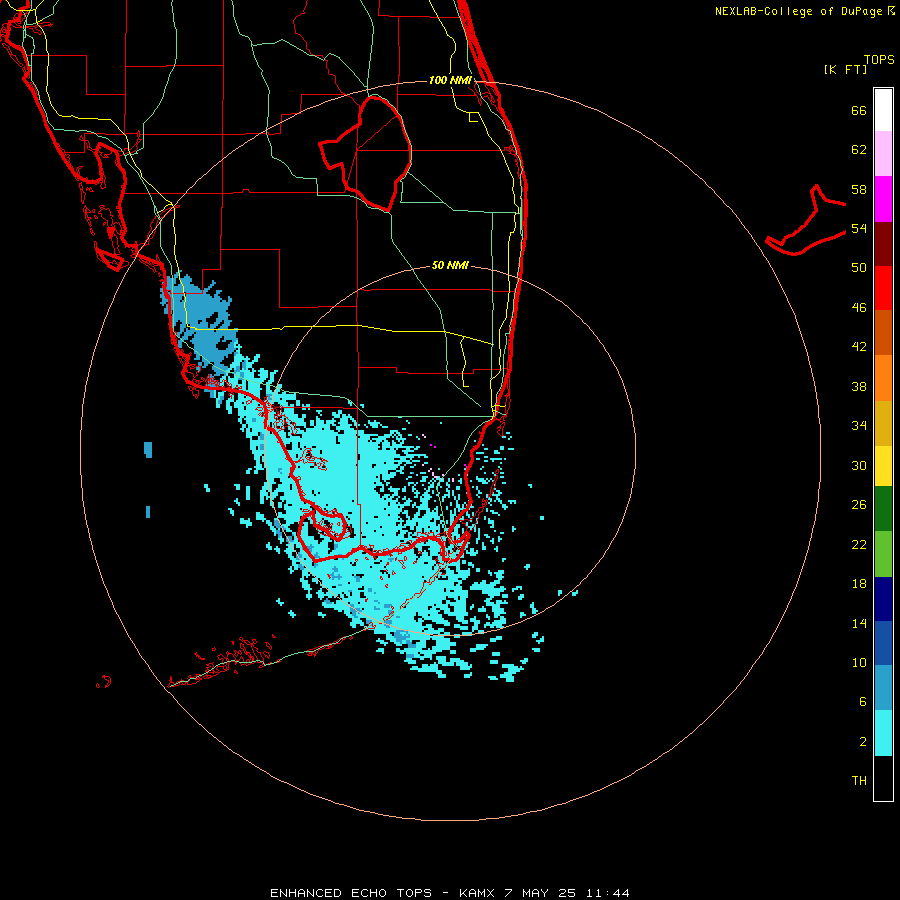The width and height of the screenshot is (900, 900).
Task: Click the 50 legend value
Action: point(859,268)
